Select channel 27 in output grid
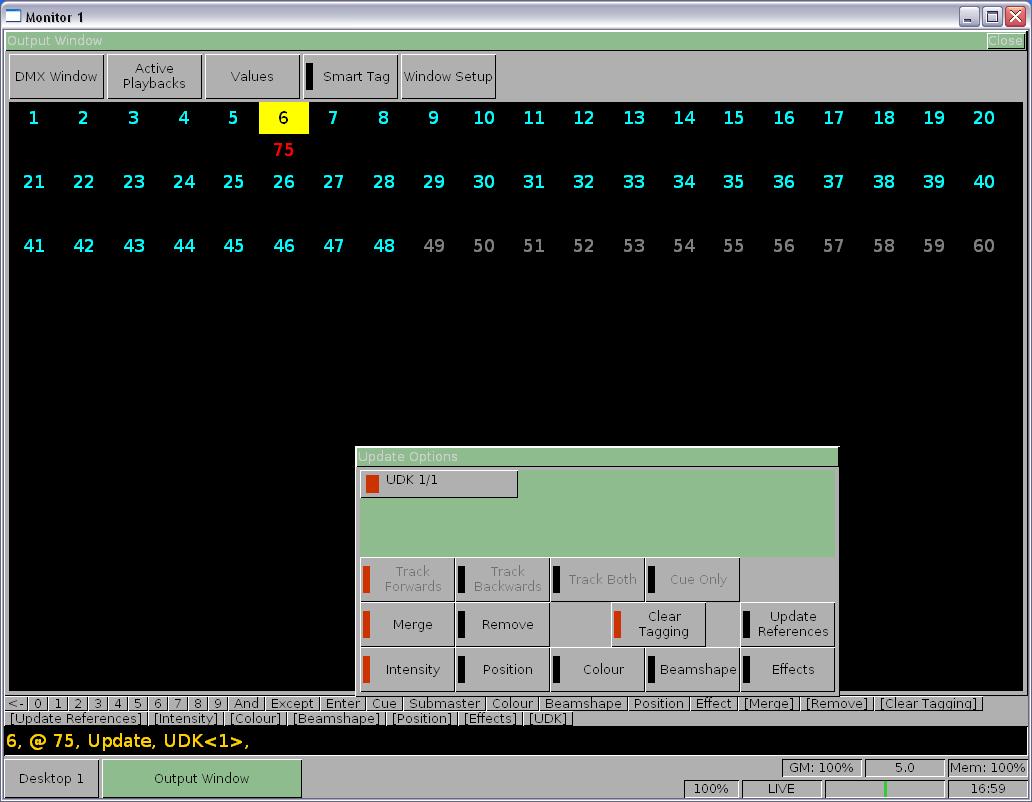Image resolution: width=1032 pixels, height=802 pixels. pyautogui.click(x=334, y=182)
